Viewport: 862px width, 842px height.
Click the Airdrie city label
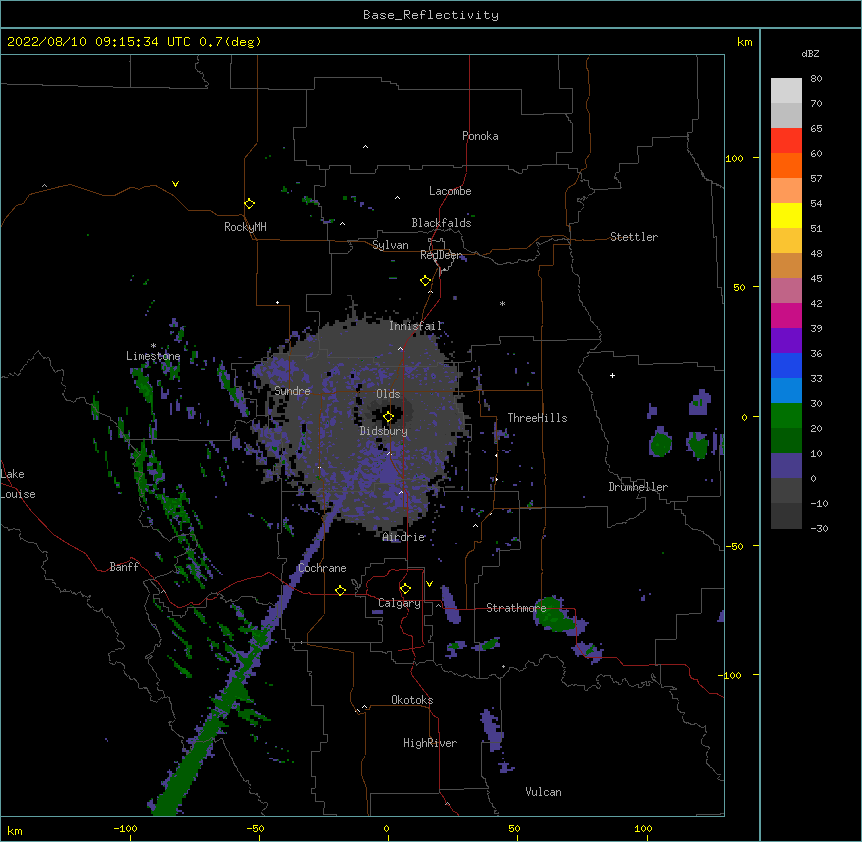(404, 537)
